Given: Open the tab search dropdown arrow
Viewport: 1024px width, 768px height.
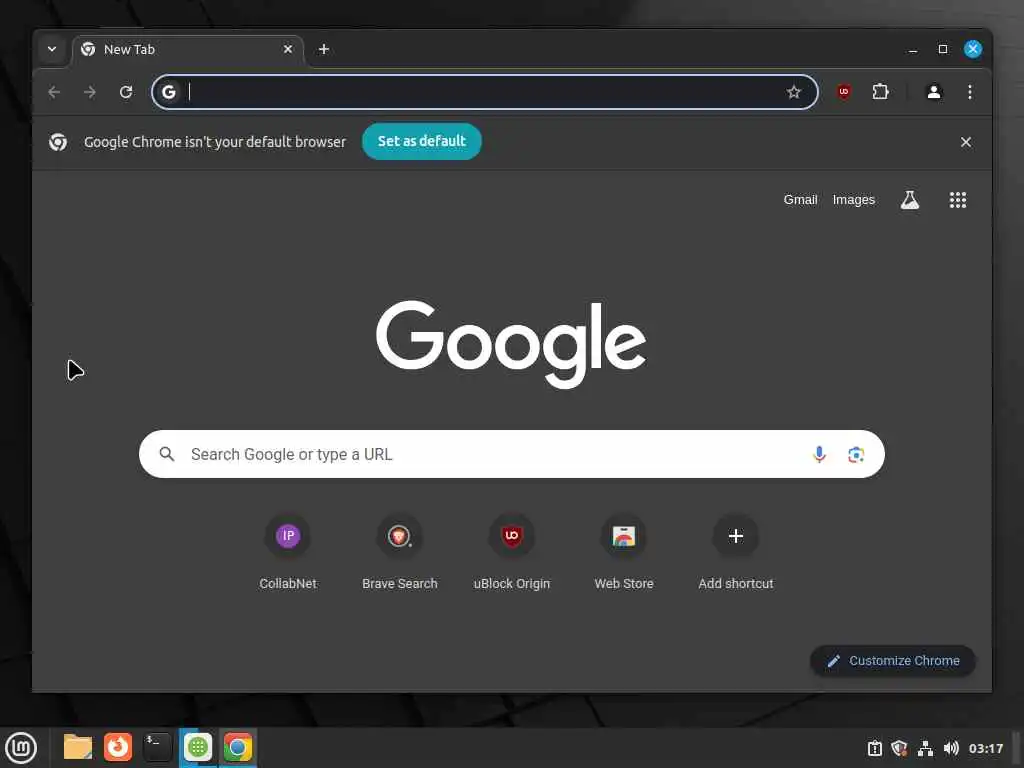Looking at the screenshot, I should 52,49.
